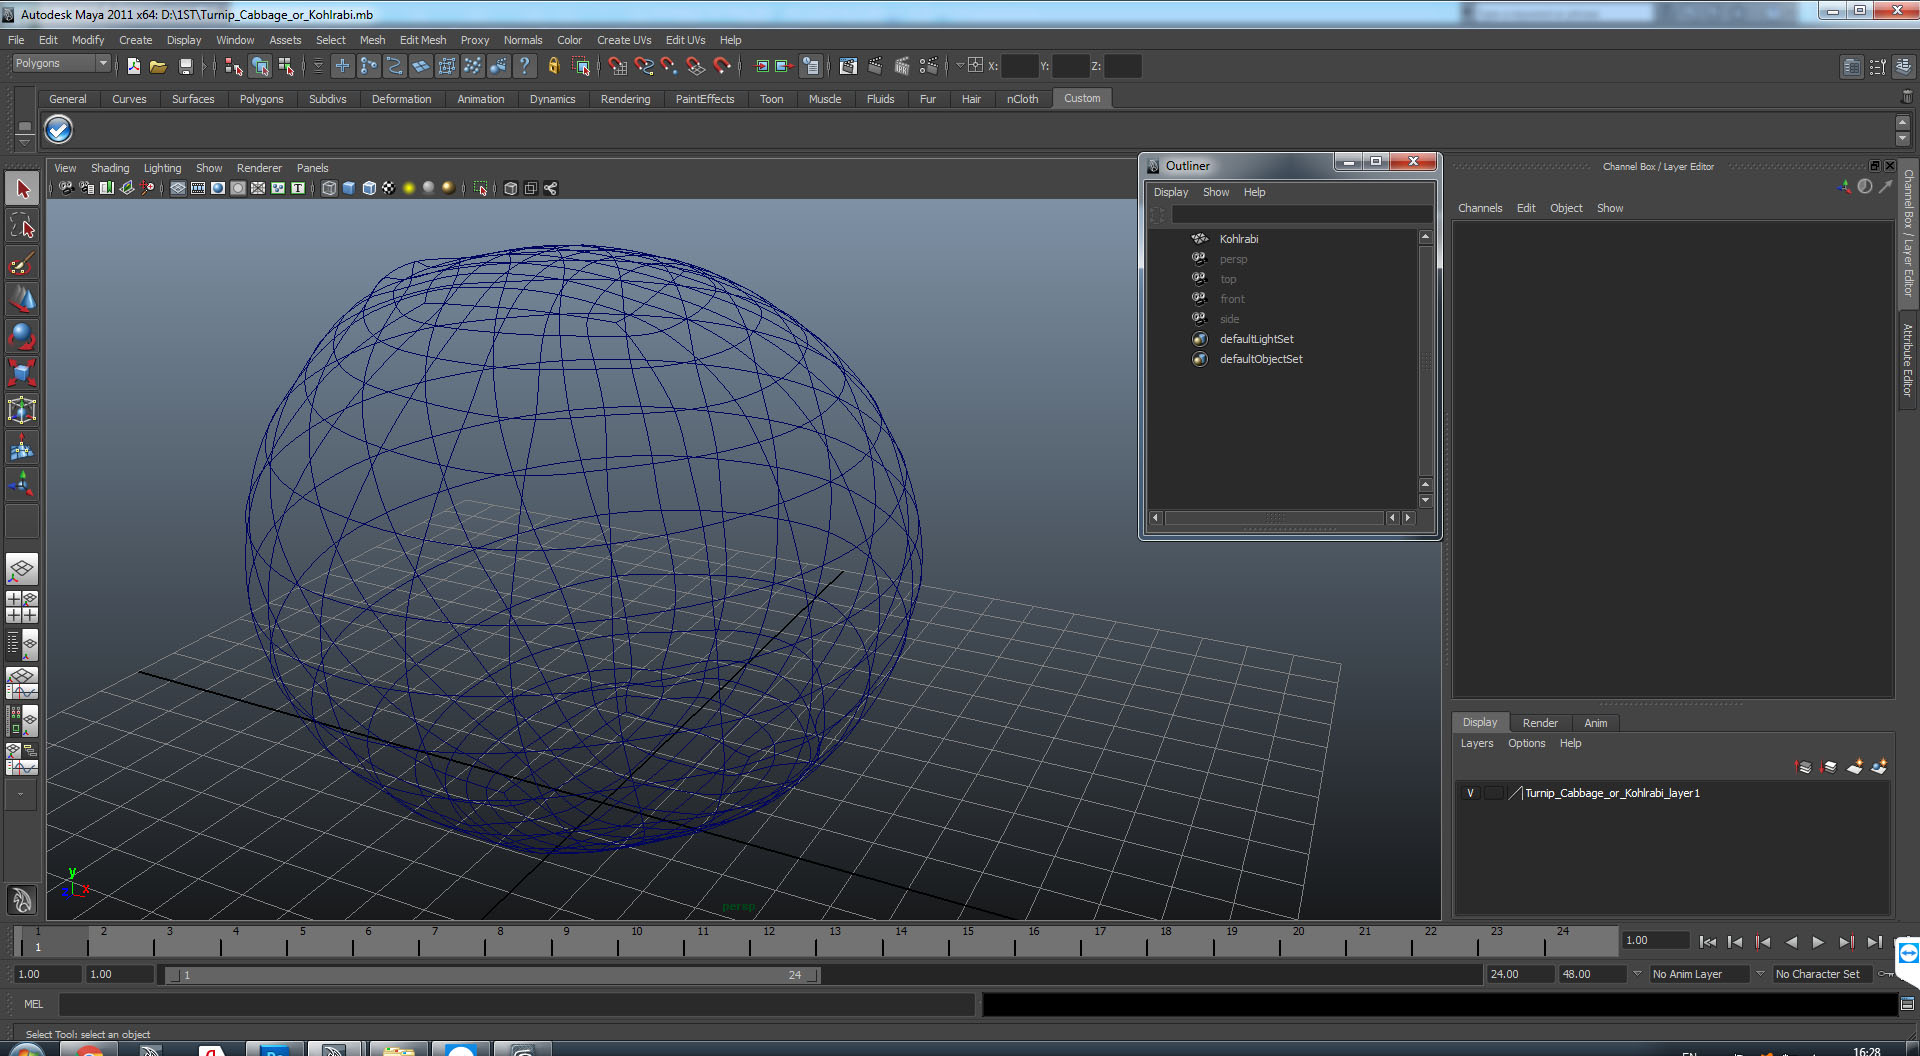Toggle wireframe on shaded viewport icon
This screenshot has height=1056, width=1920.
tap(369, 188)
